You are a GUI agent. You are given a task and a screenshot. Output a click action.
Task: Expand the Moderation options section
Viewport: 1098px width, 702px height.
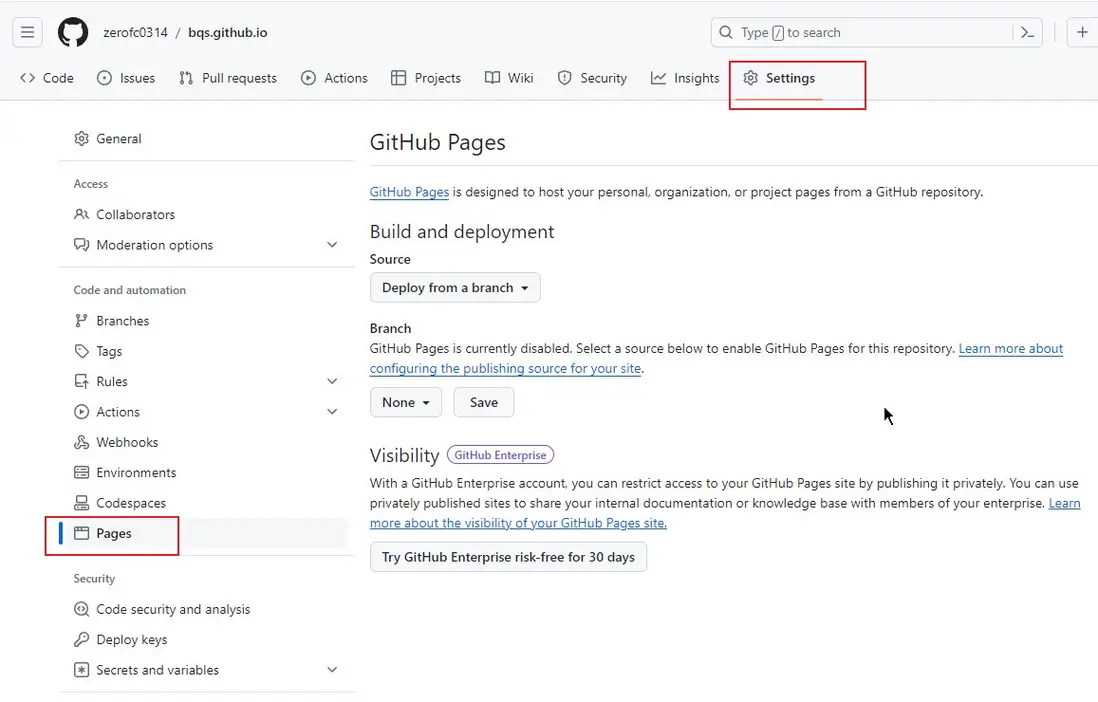tap(332, 245)
